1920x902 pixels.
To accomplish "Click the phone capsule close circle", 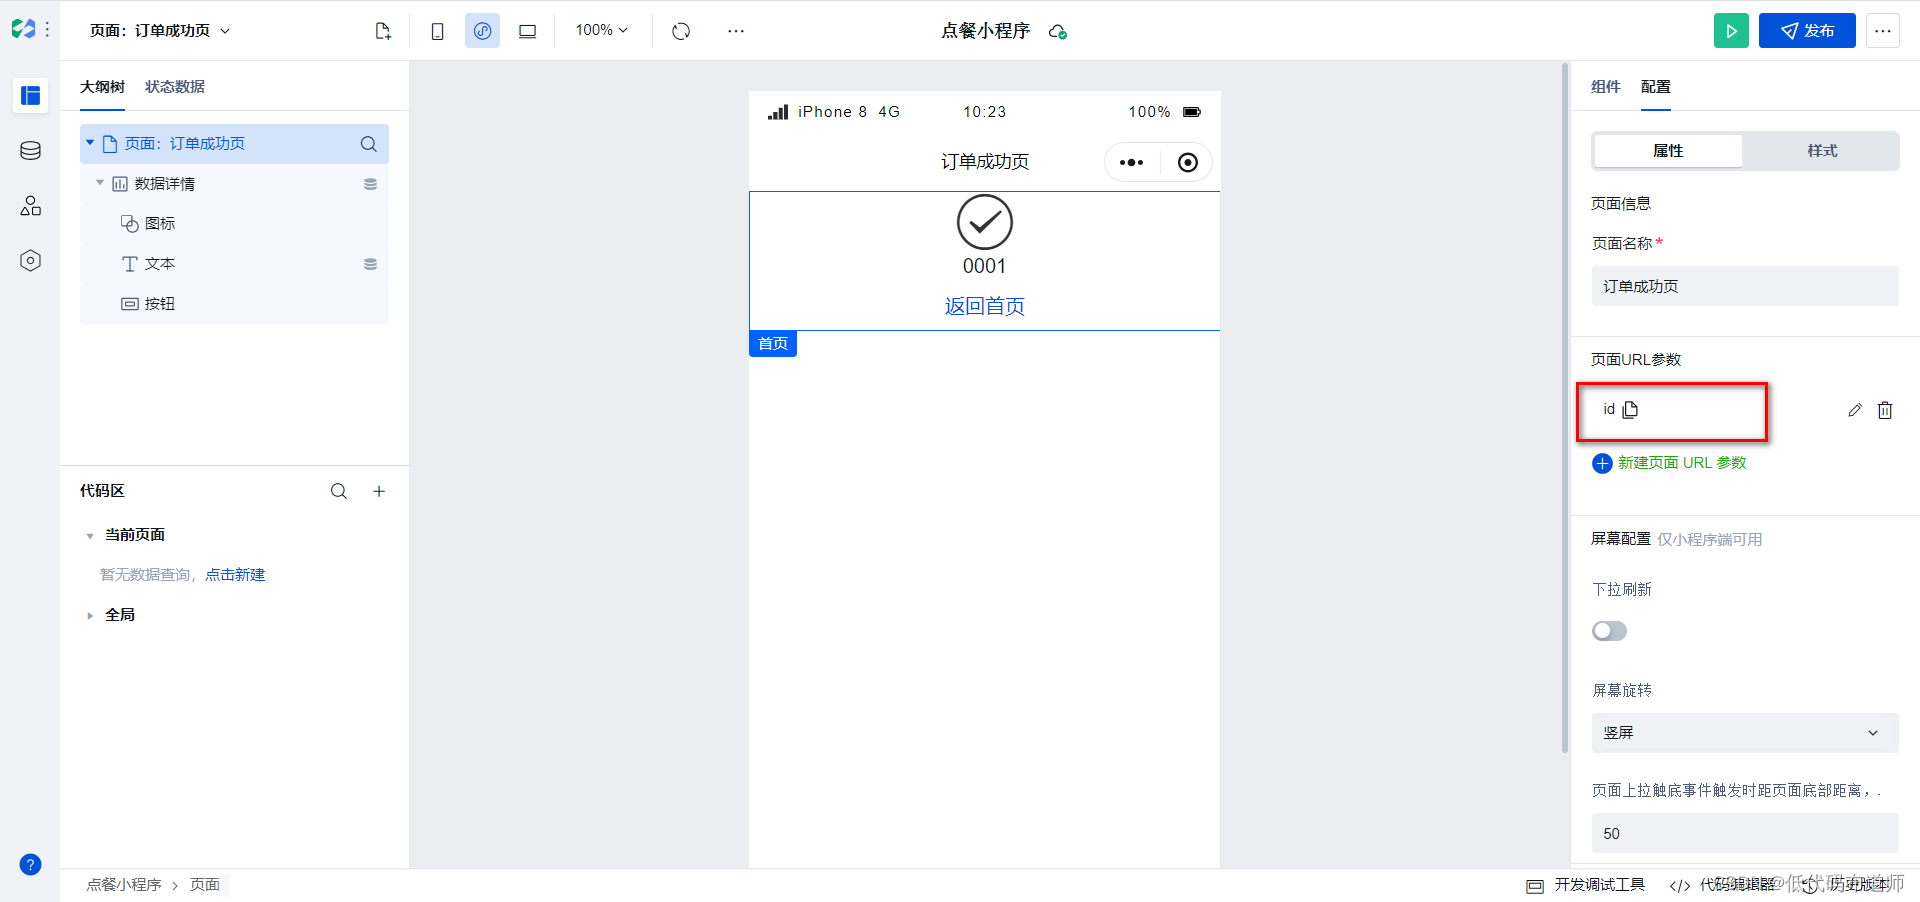I will click(x=1188, y=163).
